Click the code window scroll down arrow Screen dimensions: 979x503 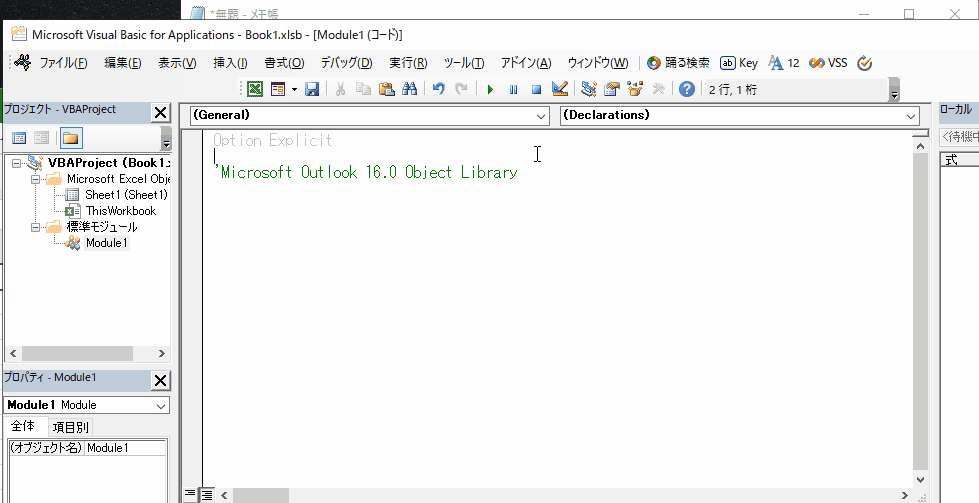coord(920,480)
